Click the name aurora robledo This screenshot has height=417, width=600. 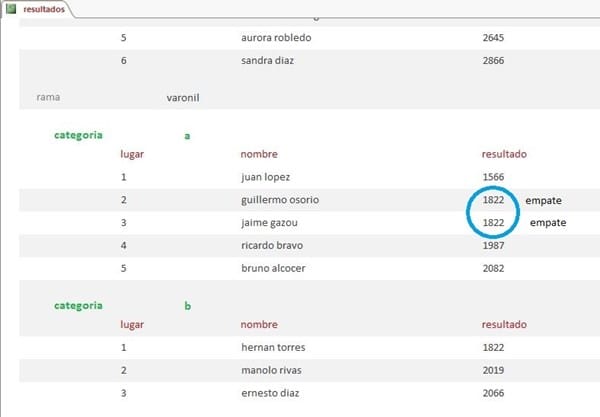[280, 38]
